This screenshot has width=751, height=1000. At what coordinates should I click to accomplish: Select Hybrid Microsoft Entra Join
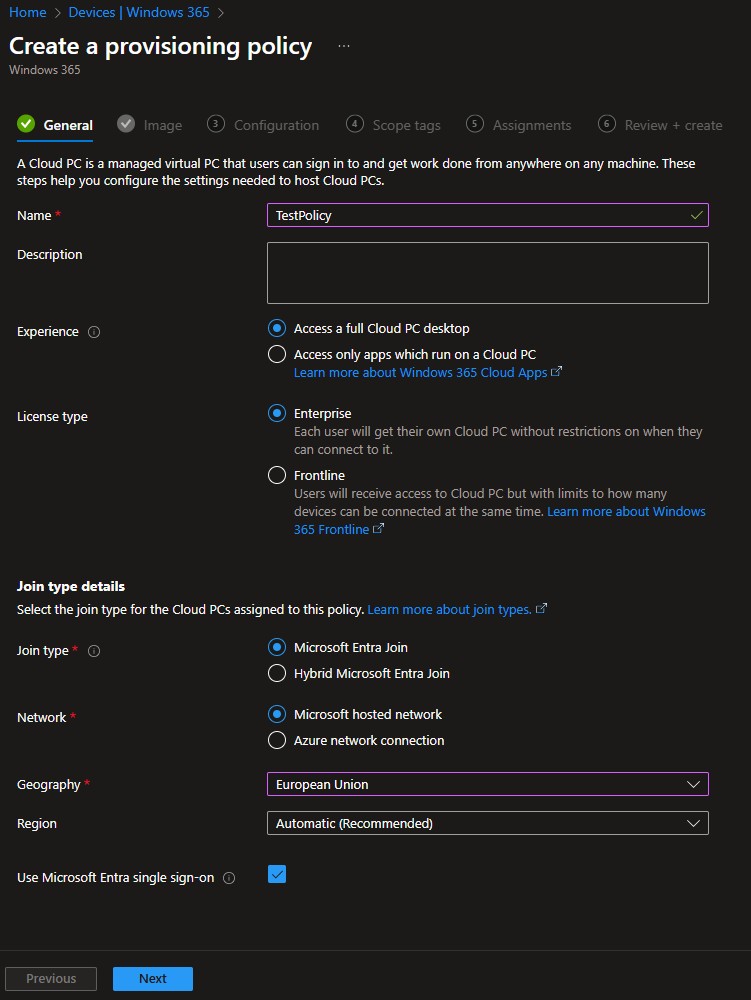[277, 674]
